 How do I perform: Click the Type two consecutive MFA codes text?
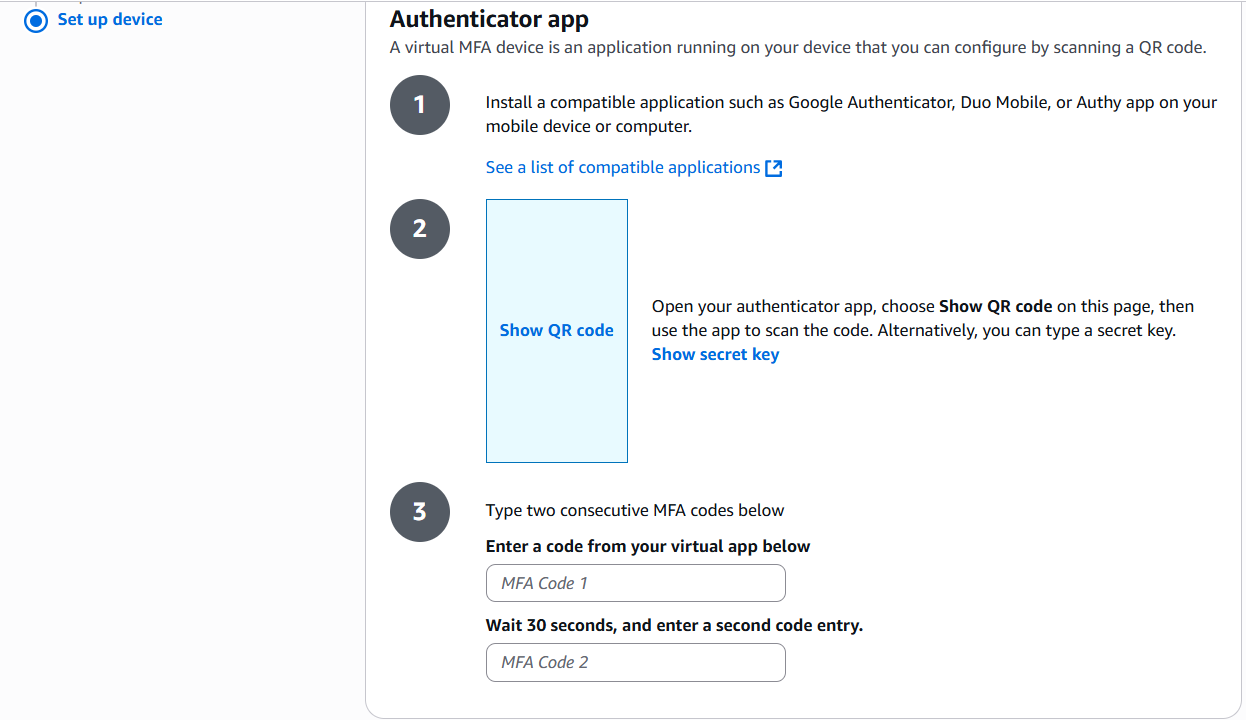(635, 511)
